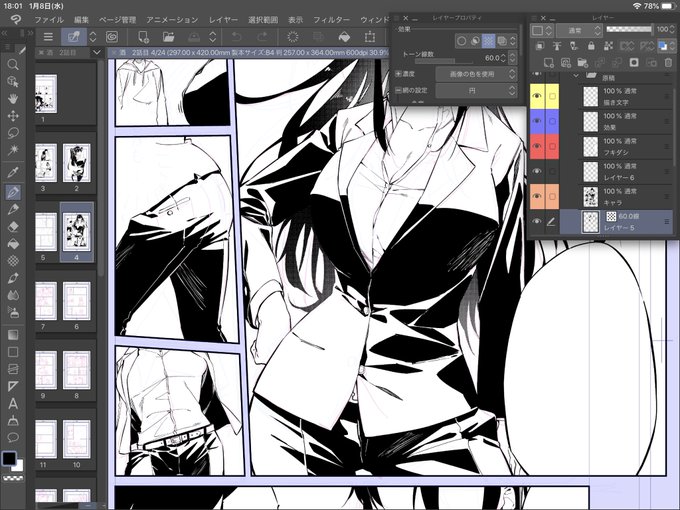Click the Scale/Rotate transform icon
The width and height of the screenshot is (680, 510).
tap(369, 37)
